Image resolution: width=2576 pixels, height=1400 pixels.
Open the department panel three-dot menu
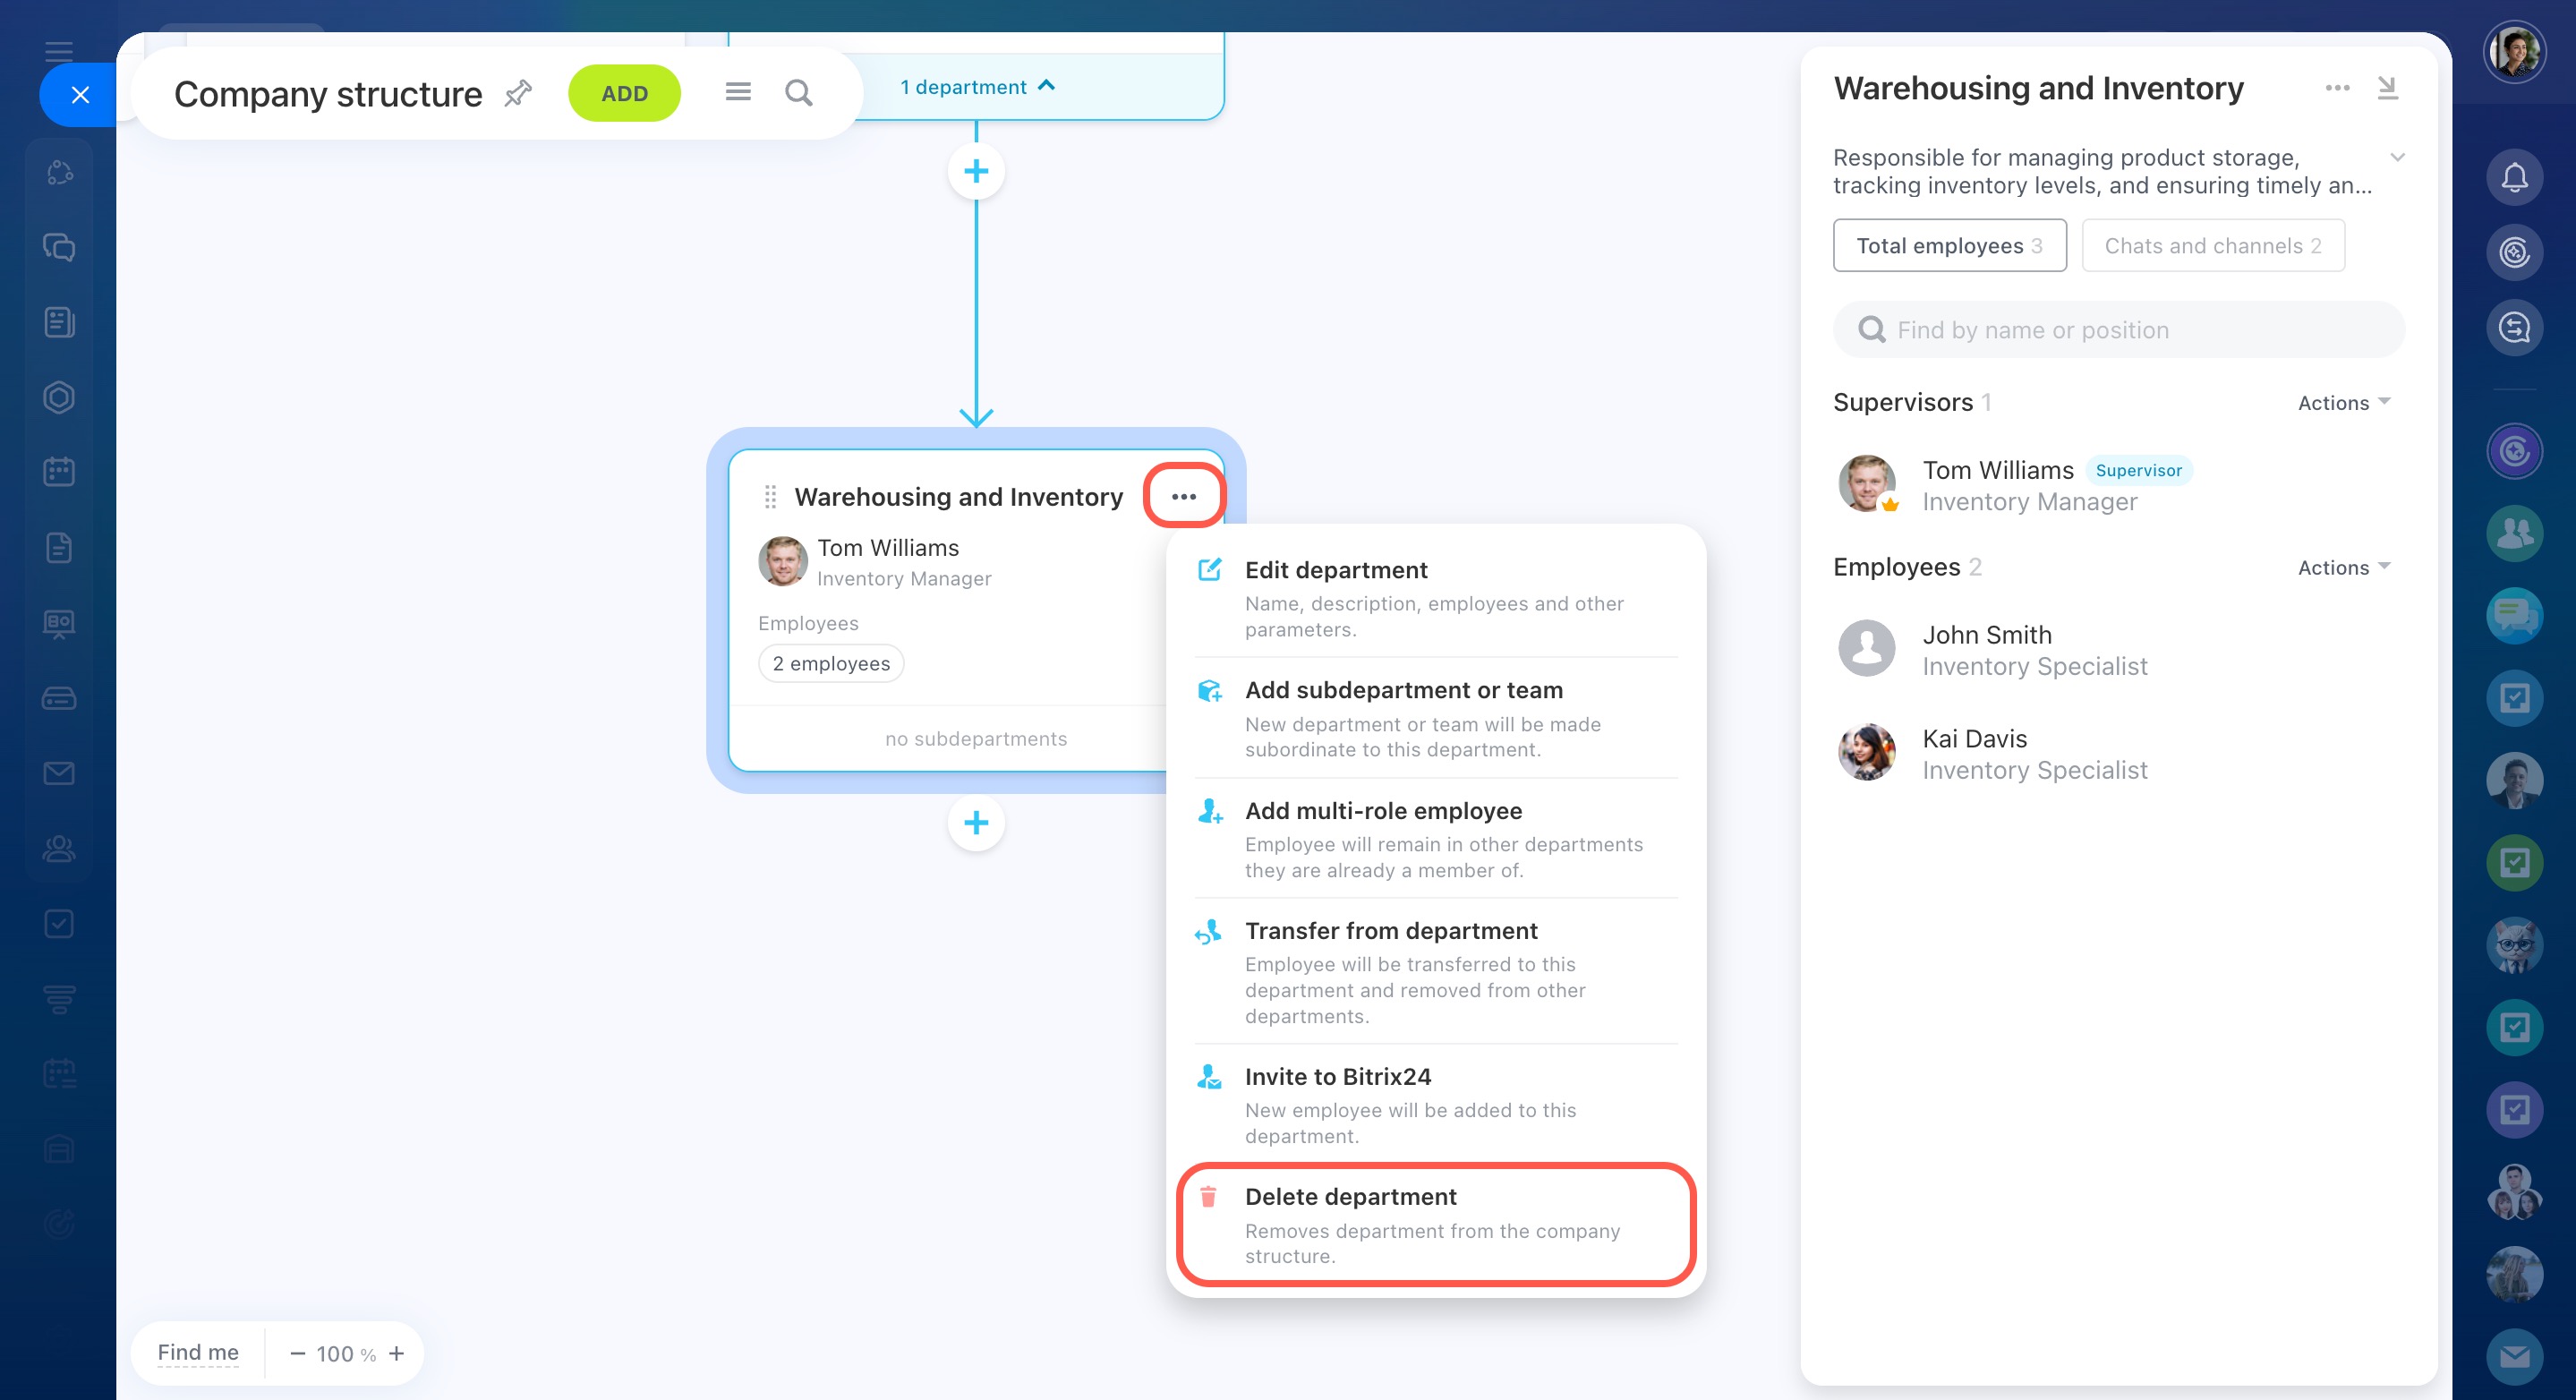pyautogui.click(x=2337, y=88)
